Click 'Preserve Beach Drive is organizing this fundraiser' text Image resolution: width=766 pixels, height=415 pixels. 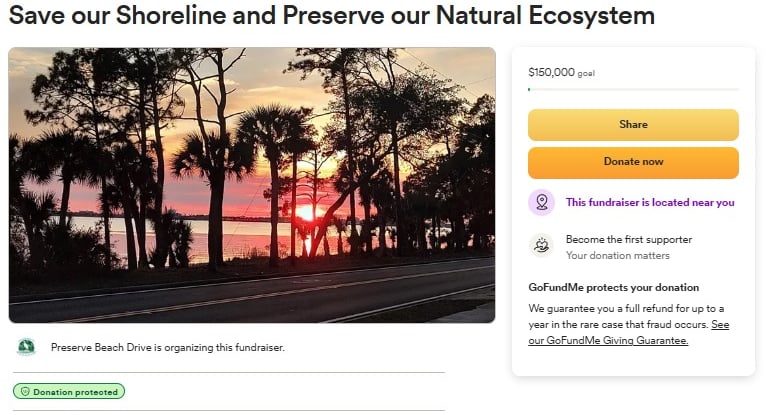[x=168, y=348]
